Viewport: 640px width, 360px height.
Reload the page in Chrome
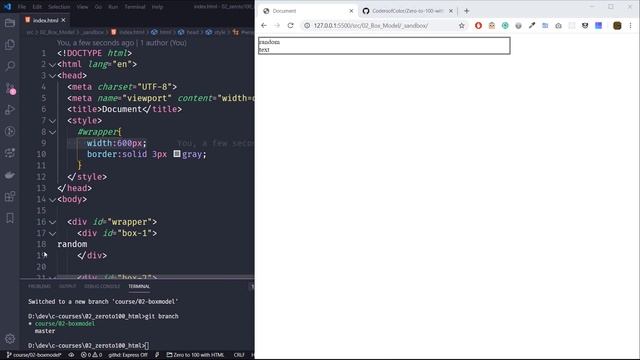[x=291, y=25]
